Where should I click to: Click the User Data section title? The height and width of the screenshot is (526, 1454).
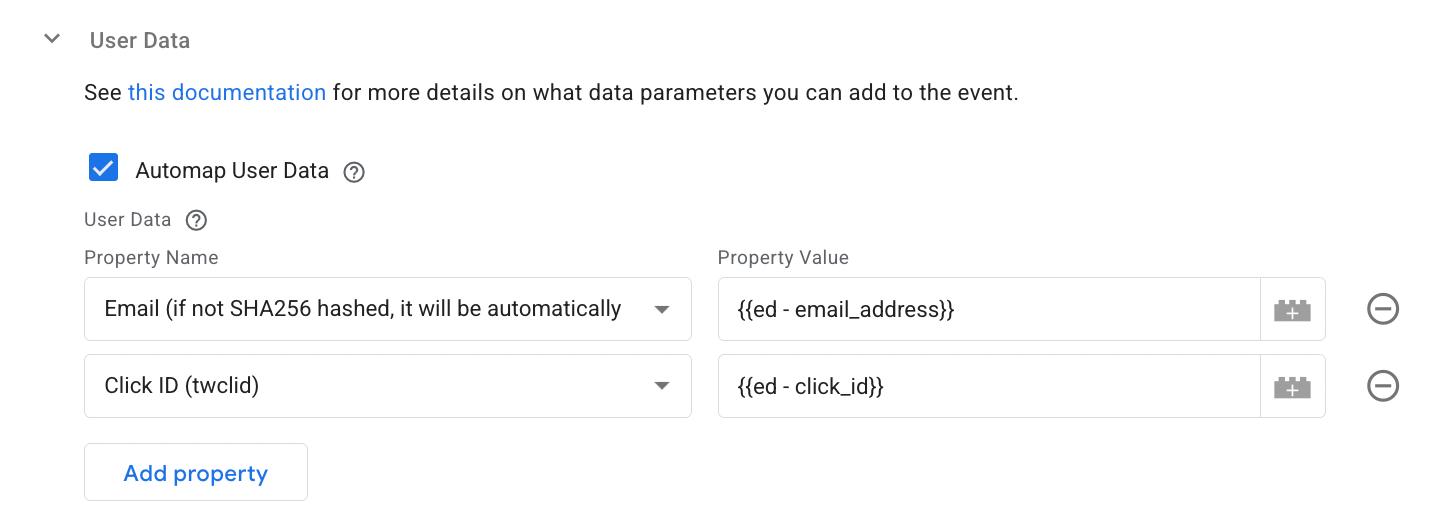pos(140,40)
